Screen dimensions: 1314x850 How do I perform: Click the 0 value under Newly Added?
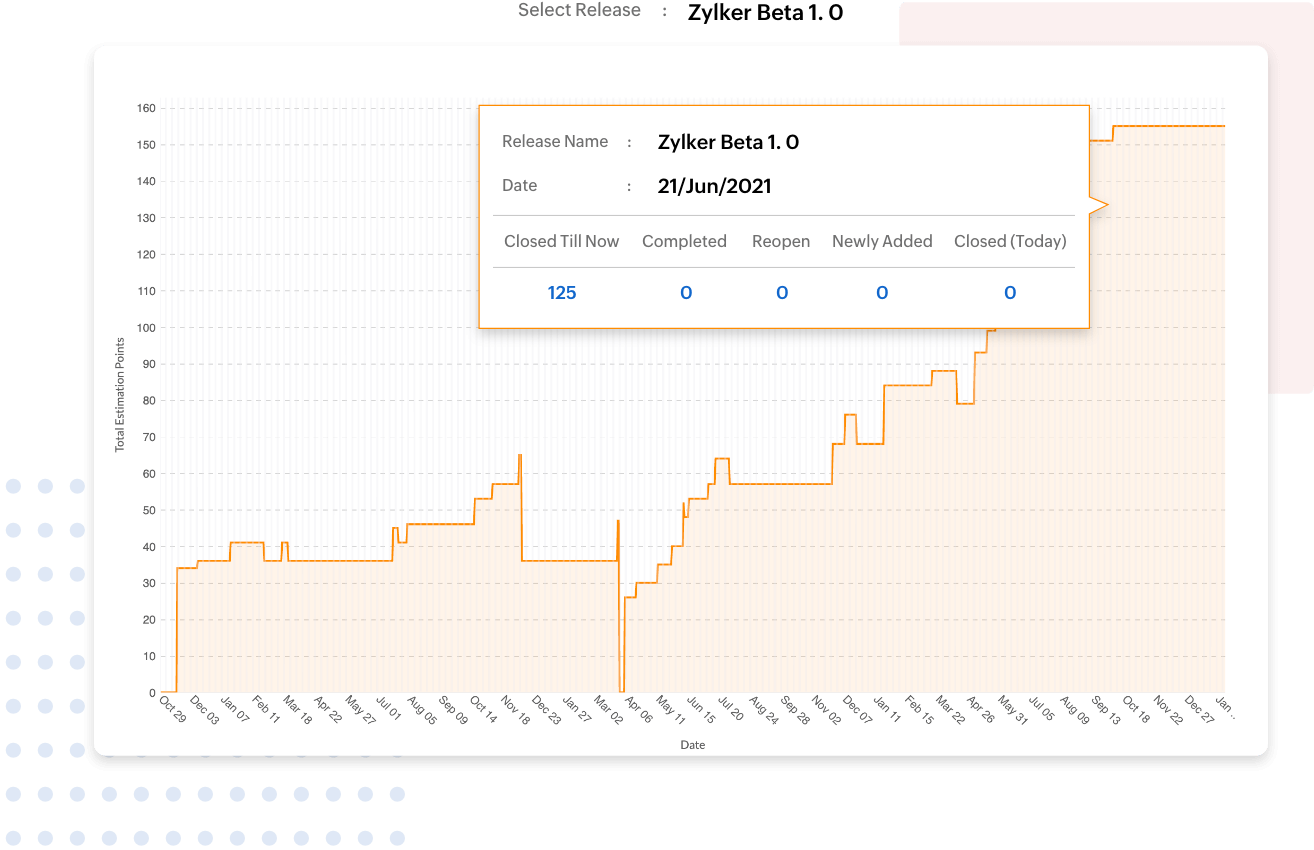pyautogui.click(x=882, y=293)
